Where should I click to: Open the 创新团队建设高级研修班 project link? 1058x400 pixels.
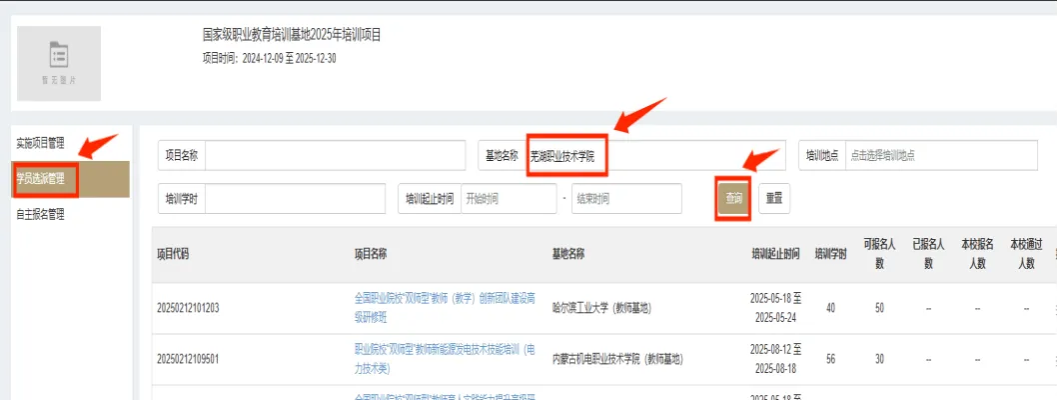[x=446, y=307]
